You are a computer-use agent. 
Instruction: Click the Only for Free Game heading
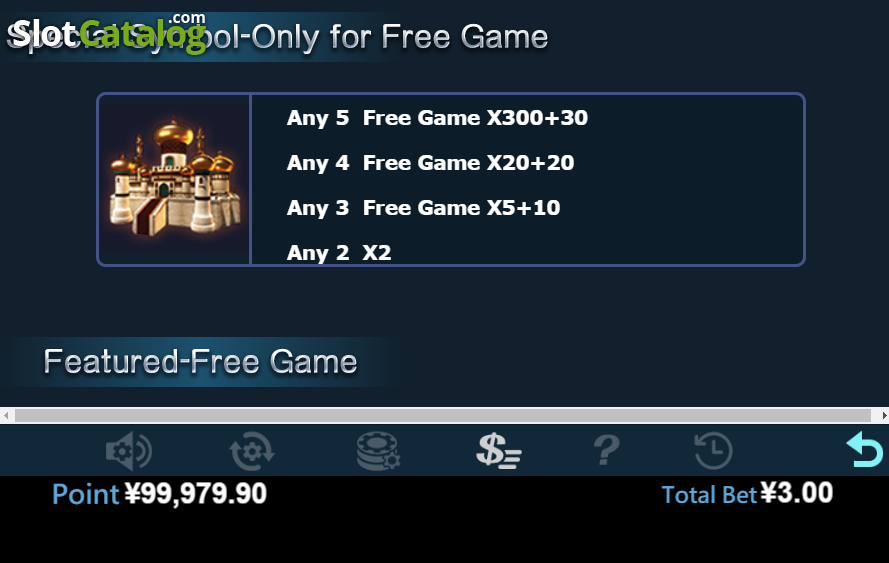(399, 37)
